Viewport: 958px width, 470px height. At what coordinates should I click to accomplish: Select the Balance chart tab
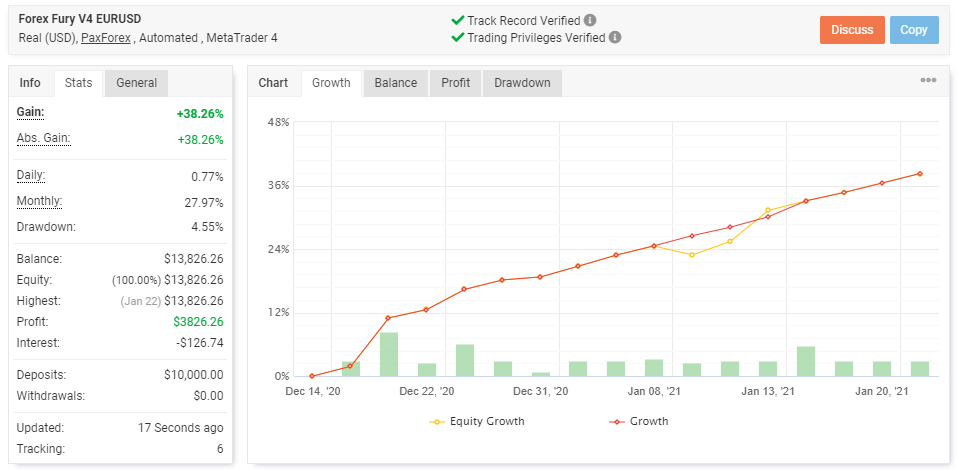[x=395, y=83]
